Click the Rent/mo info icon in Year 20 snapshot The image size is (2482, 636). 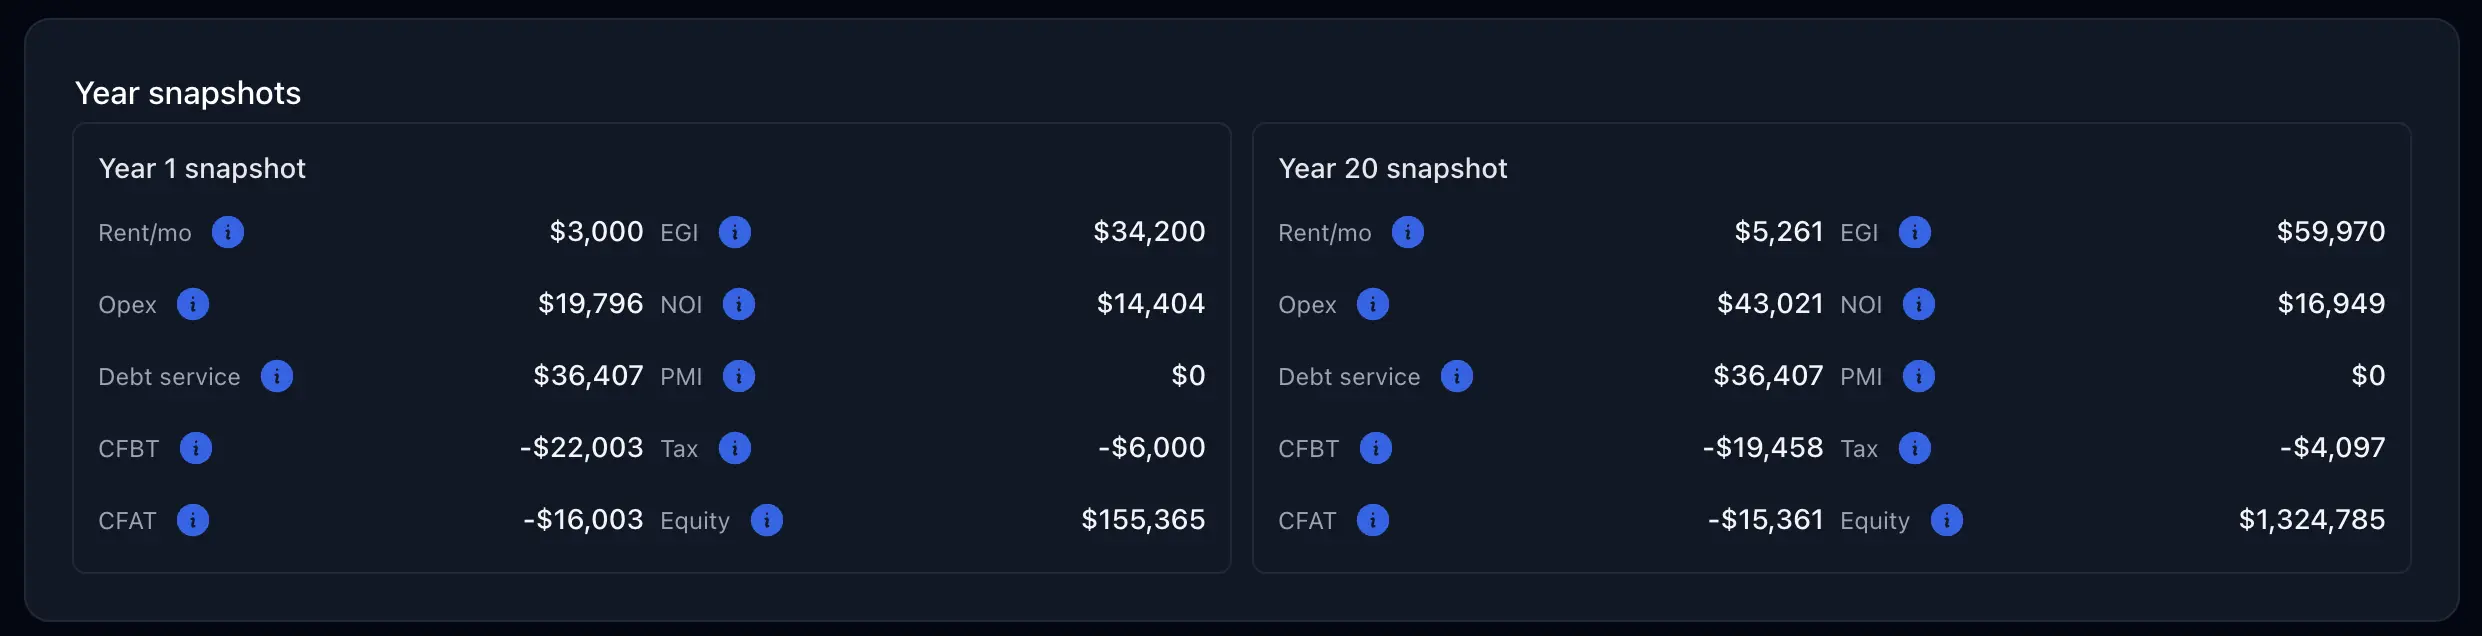pos(1410,232)
